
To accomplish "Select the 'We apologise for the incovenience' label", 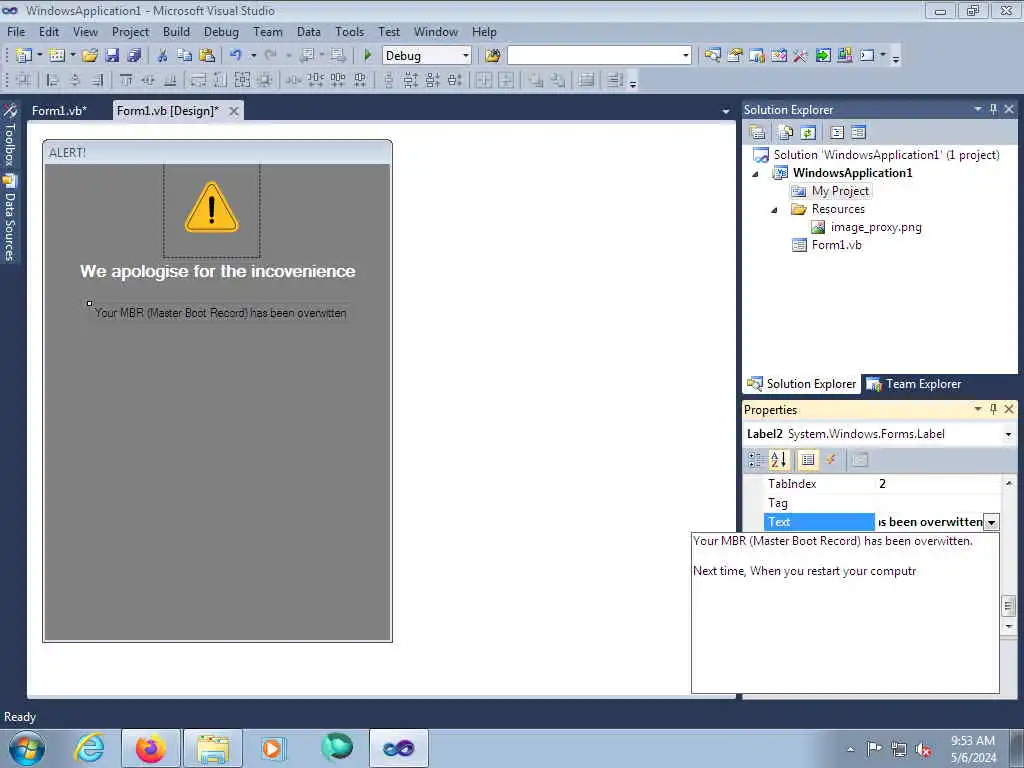I will [217, 271].
